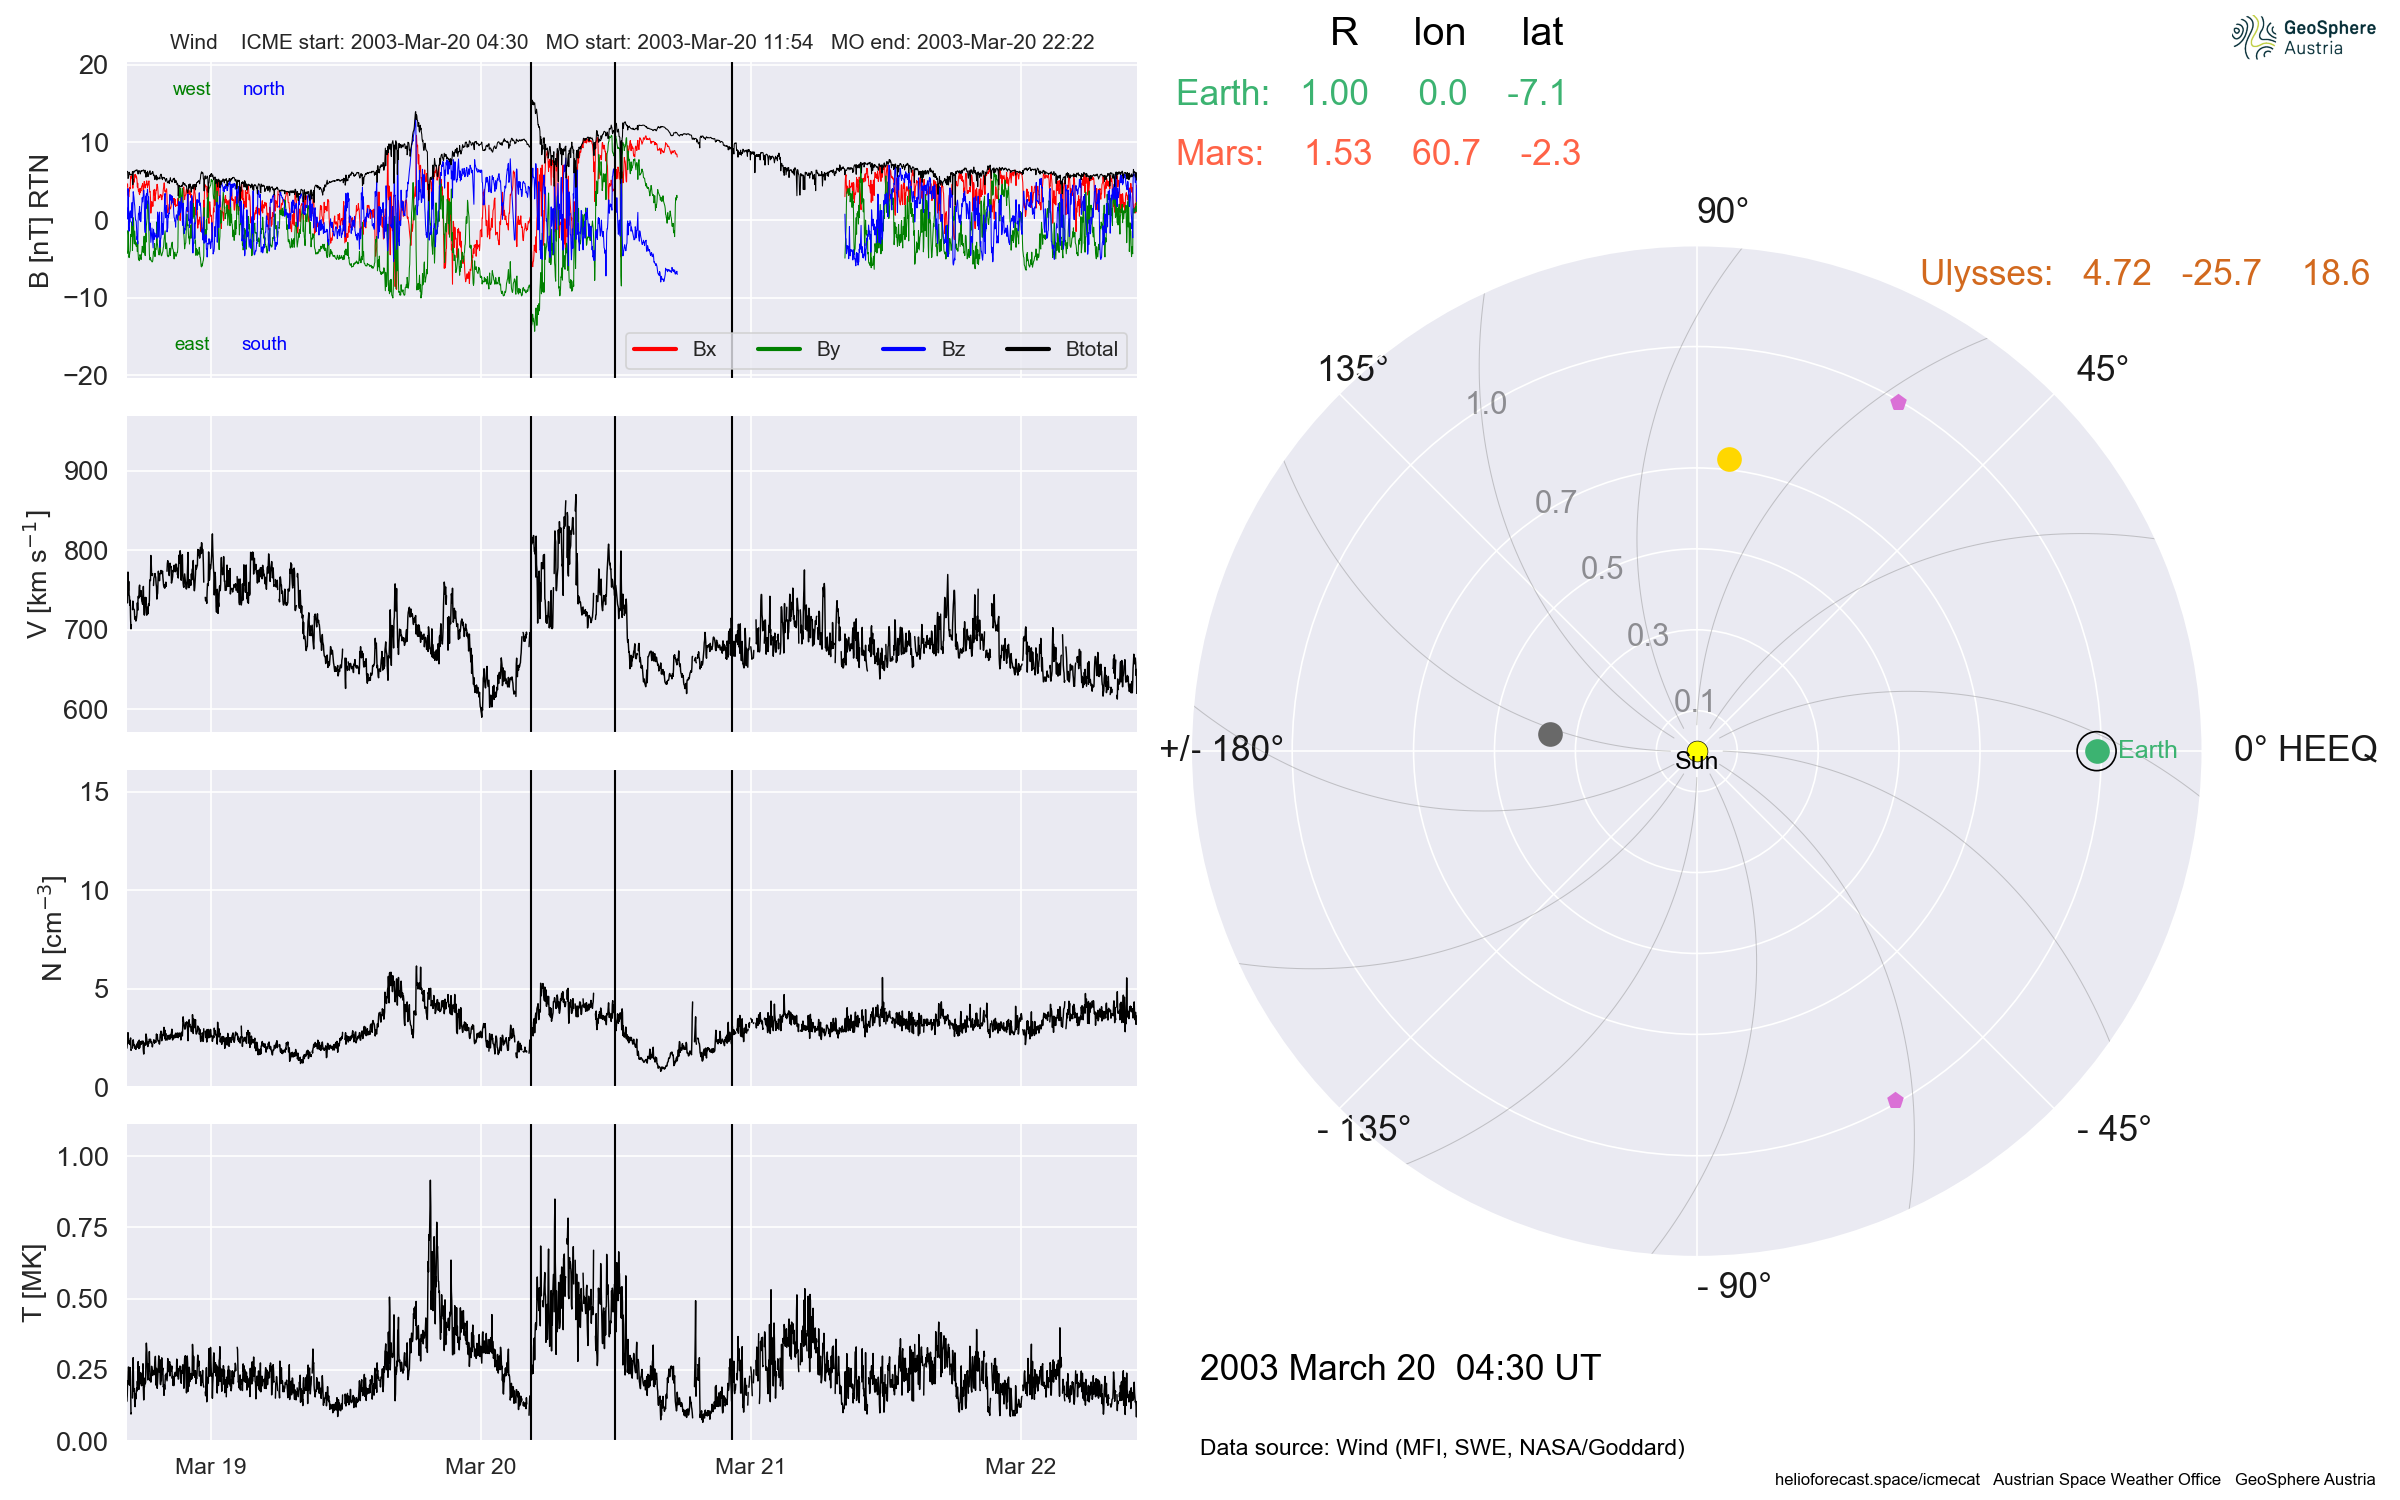This screenshot has width=2400, height=1500.
Task: Click the '- 90°' polar angle label
Action: pos(1734,1286)
